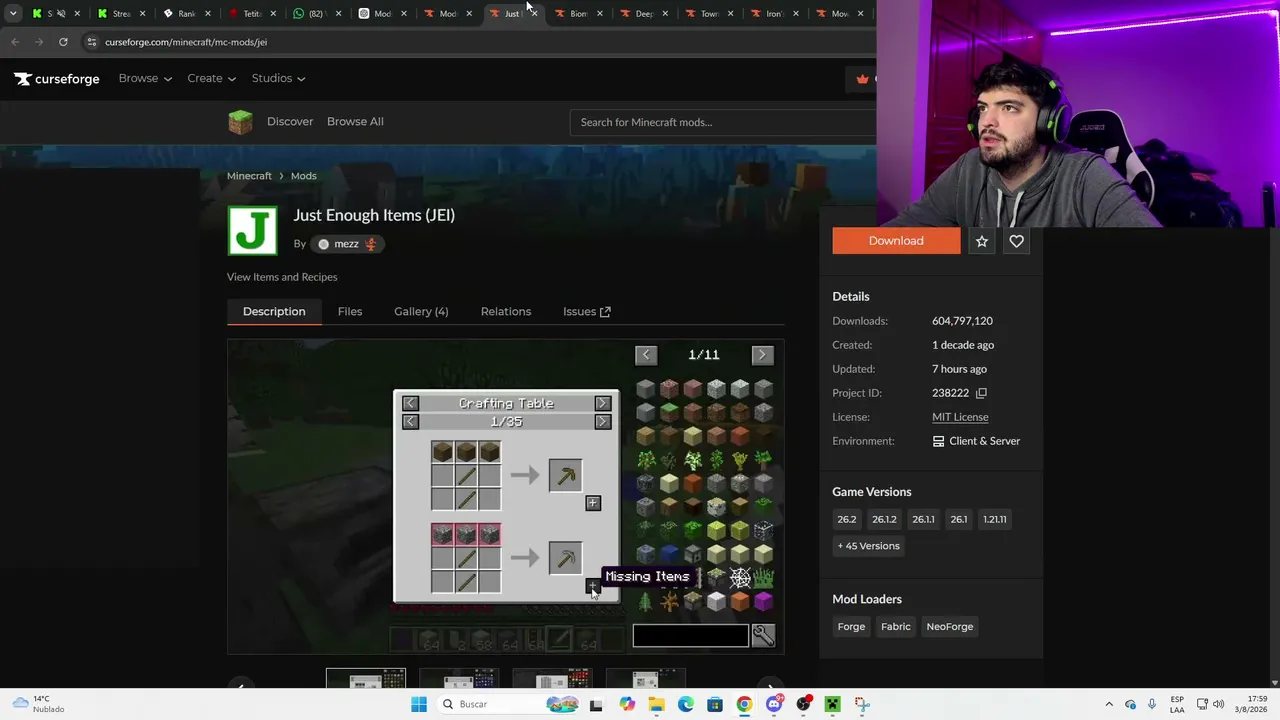Click the microphone tray icon
This screenshot has height=720, width=1280.
click(1152, 705)
